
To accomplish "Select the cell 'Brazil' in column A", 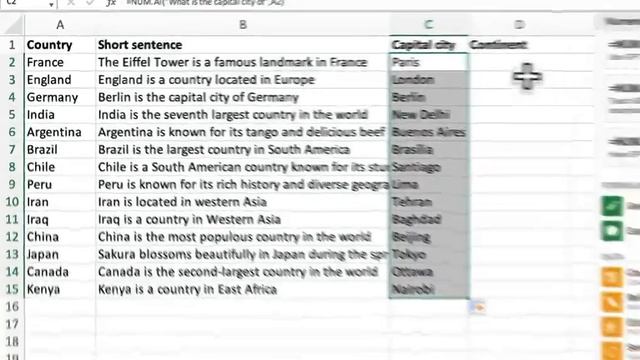I will [60, 149].
